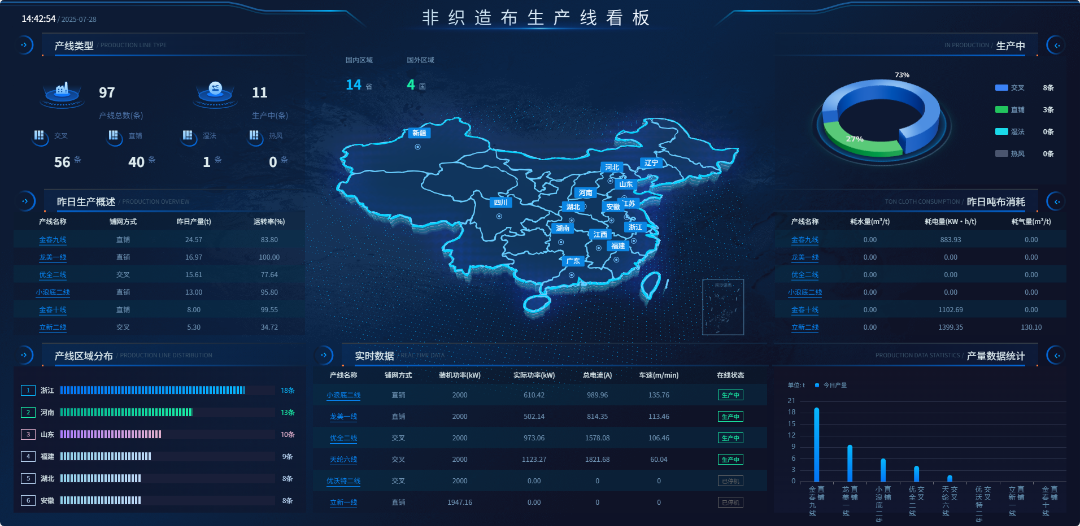Expand the 昨日生产概述 panel using its arrow
This screenshot has width=1080, height=526.
tap(23, 201)
